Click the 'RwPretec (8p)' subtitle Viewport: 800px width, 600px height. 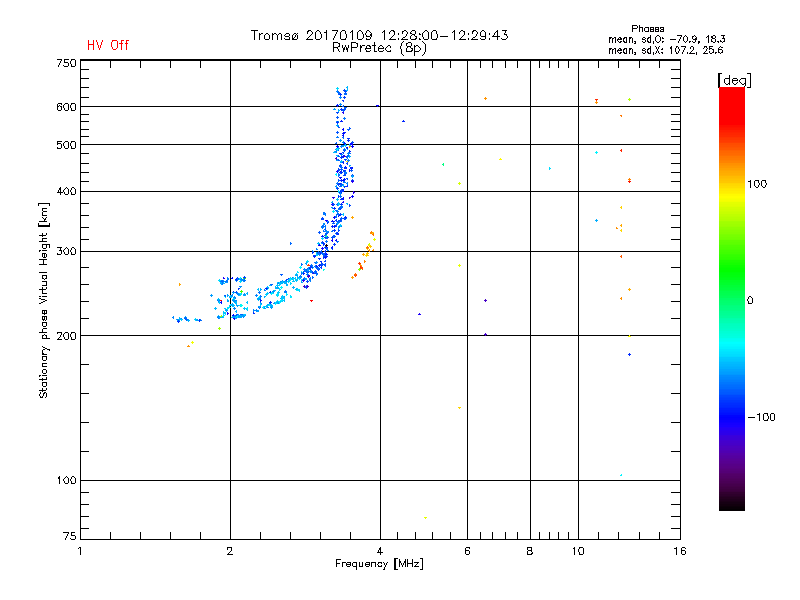[379, 48]
